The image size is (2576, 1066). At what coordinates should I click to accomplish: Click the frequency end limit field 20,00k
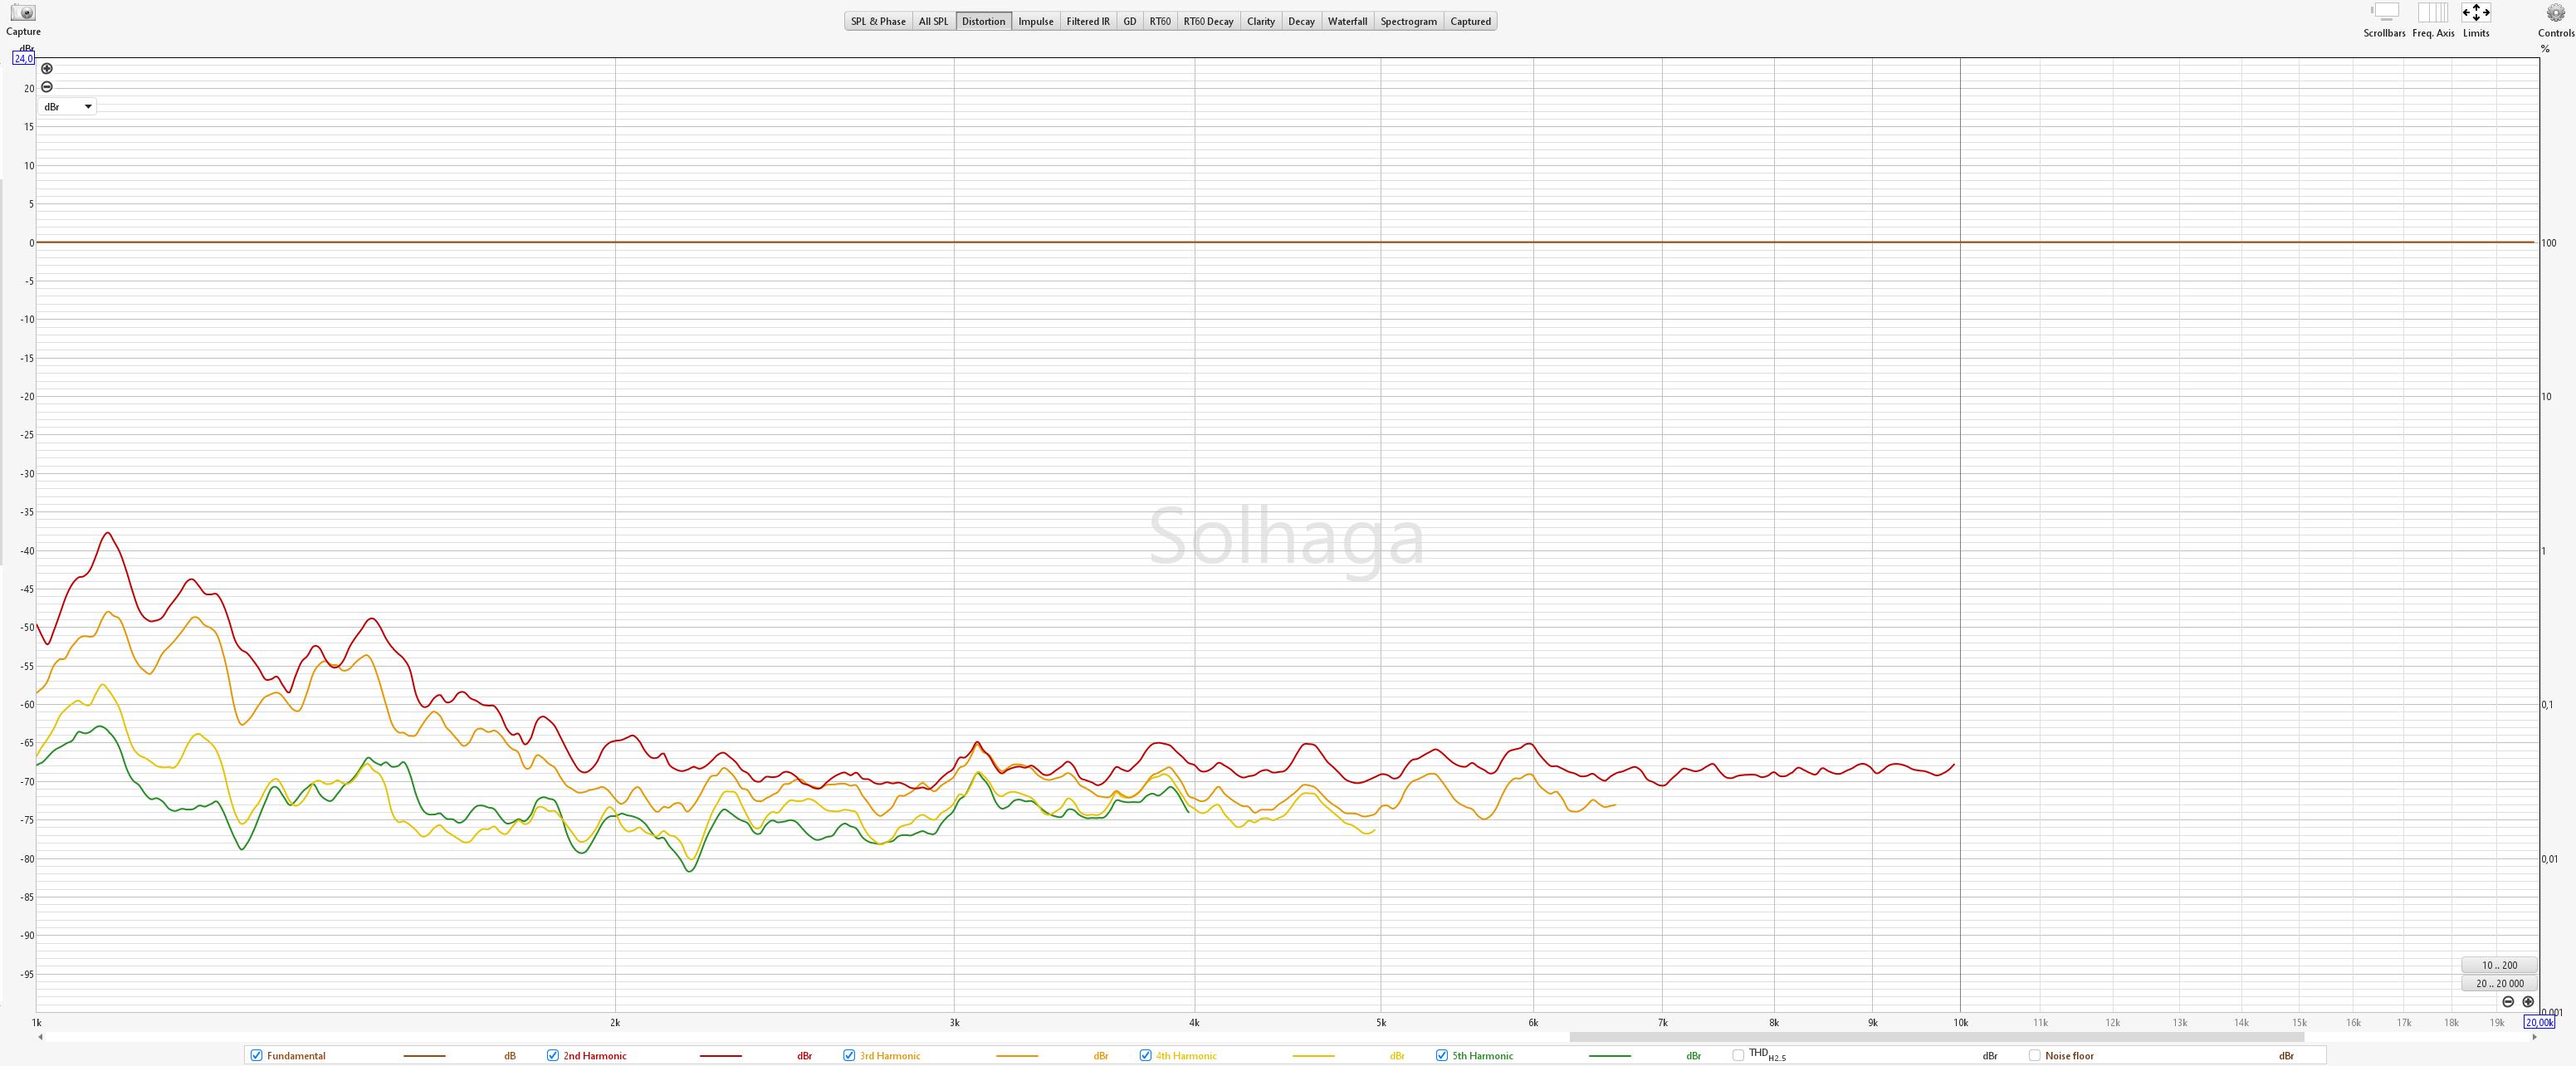point(2539,1022)
